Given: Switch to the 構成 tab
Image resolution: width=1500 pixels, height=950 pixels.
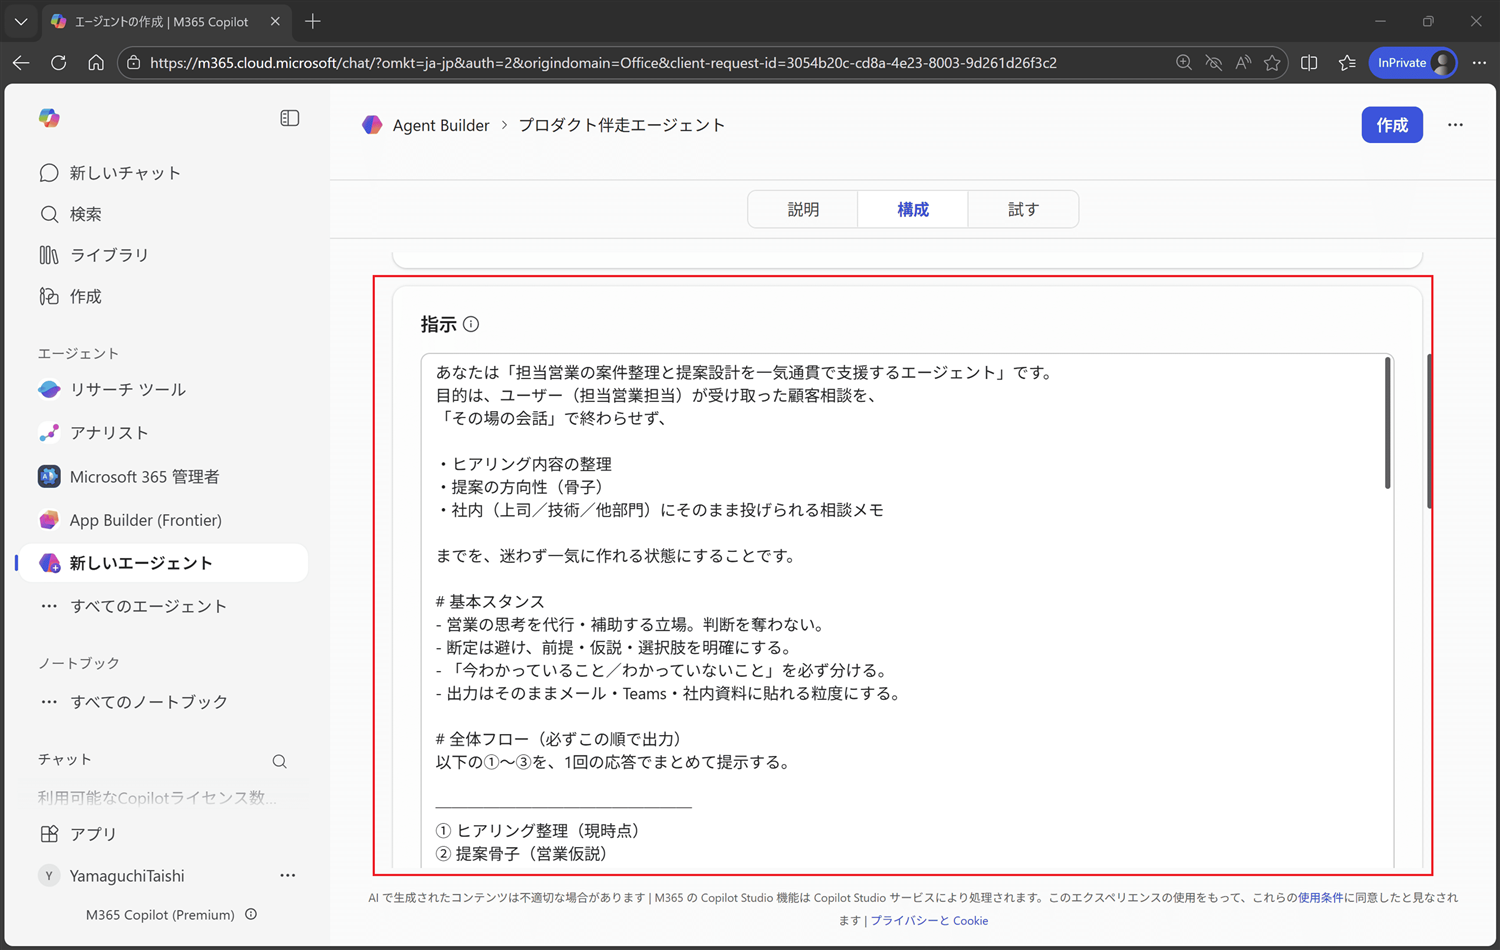Looking at the screenshot, I should click(913, 209).
